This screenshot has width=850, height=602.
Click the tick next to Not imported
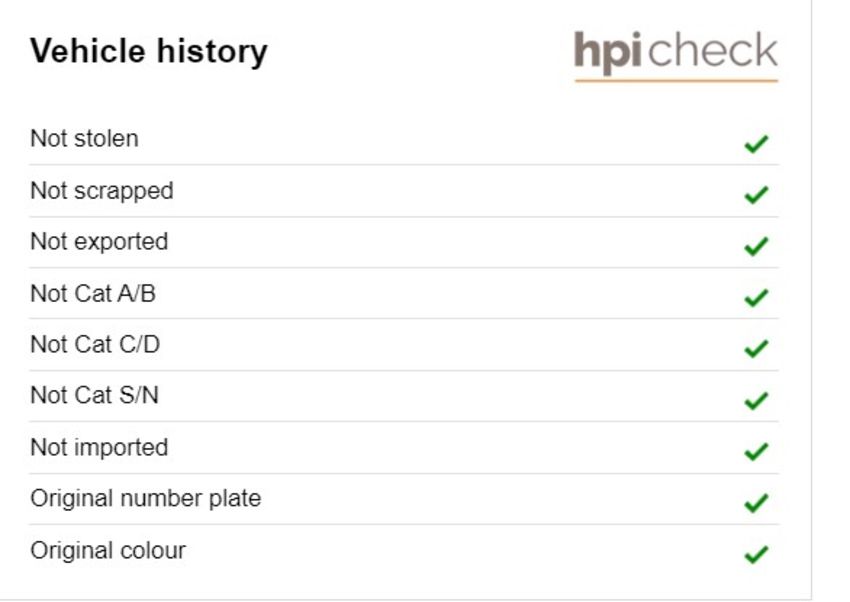[x=756, y=451]
